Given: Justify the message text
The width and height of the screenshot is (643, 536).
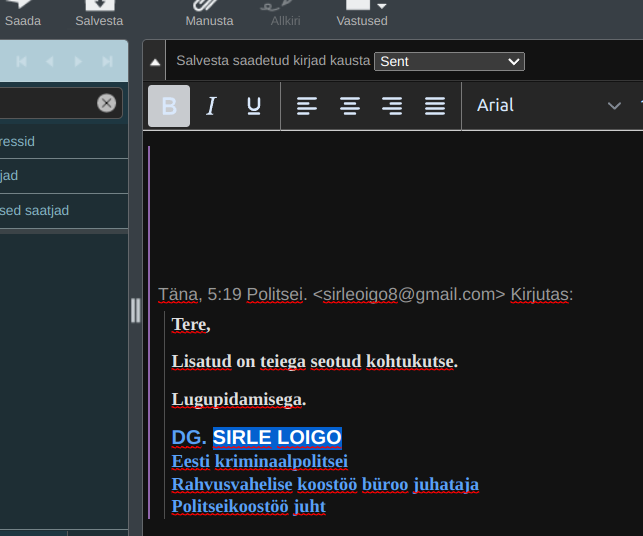Looking at the screenshot, I should 435,106.
